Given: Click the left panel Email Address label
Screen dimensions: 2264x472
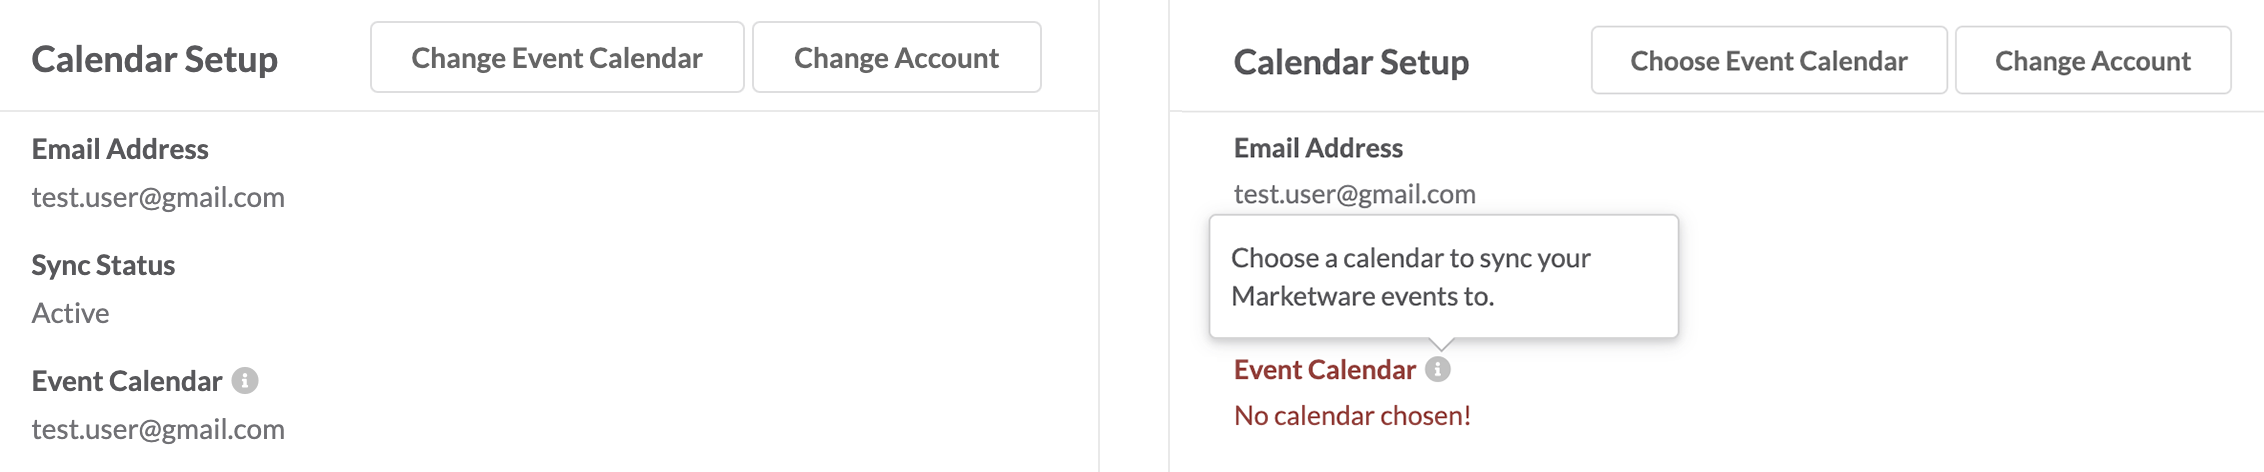Looking at the screenshot, I should 120,149.
